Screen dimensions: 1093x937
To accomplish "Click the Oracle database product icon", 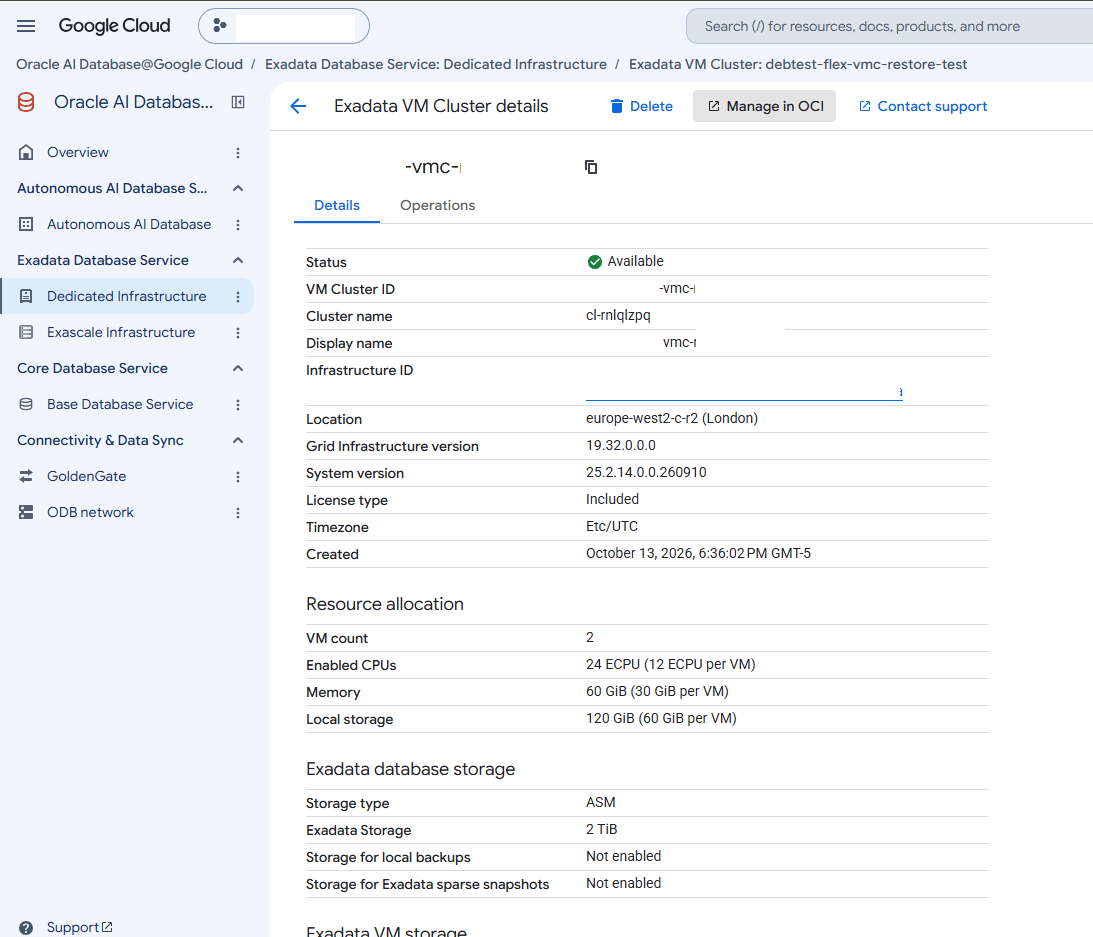I will (26, 102).
